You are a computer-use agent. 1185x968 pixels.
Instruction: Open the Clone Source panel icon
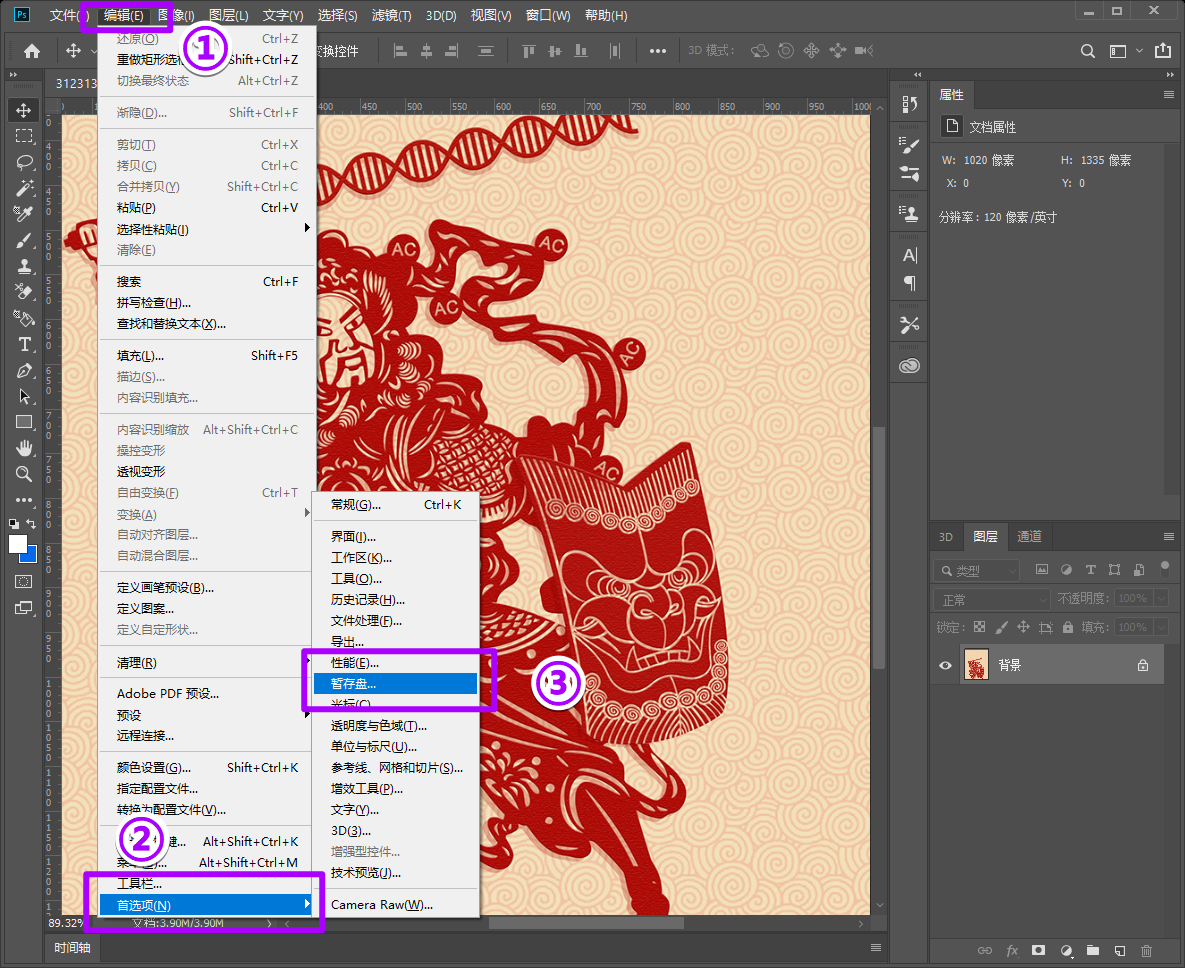(x=909, y=215)
